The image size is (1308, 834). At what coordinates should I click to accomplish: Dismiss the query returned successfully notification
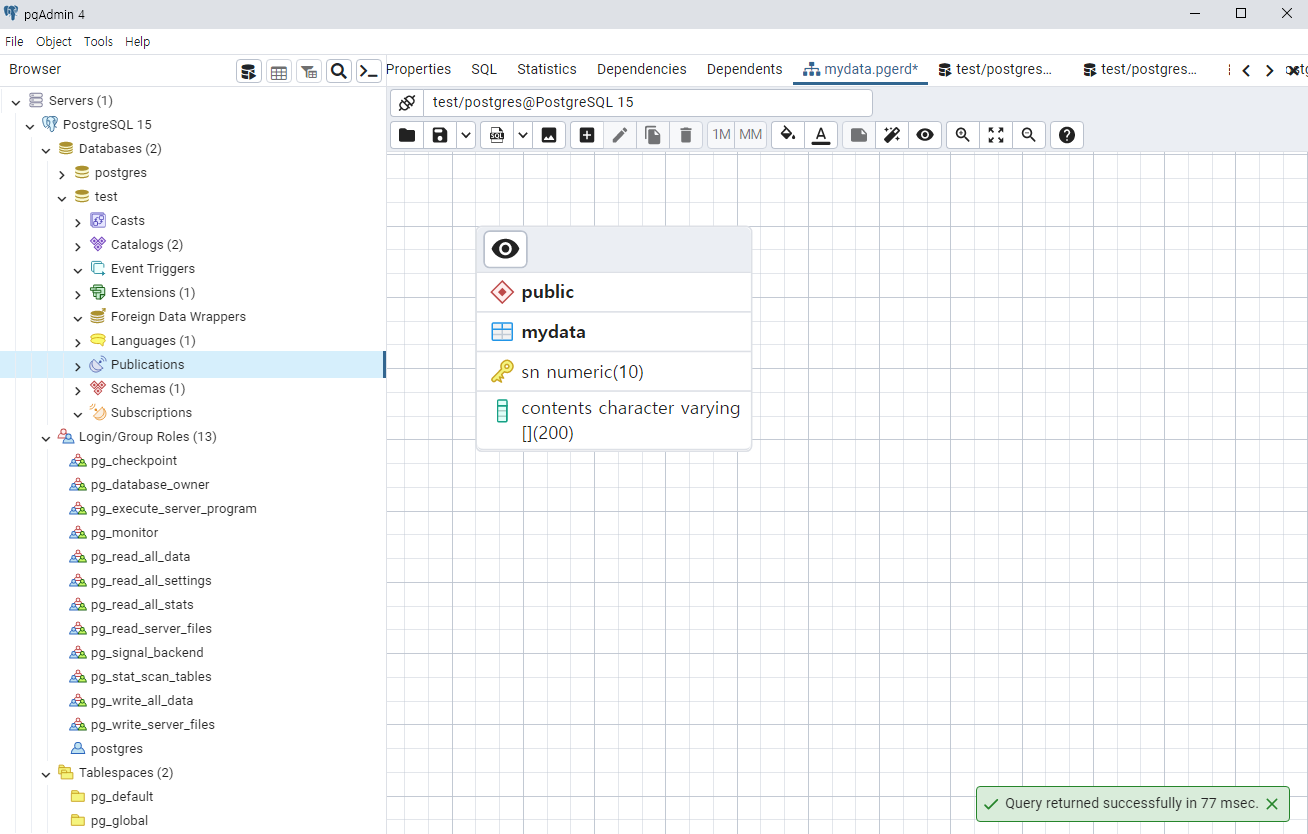(x=1272, y=804)
